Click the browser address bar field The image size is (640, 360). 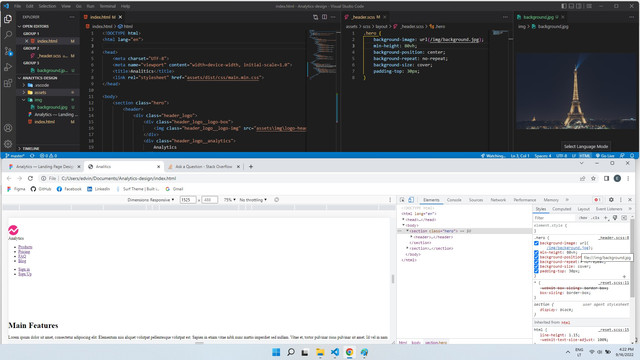coord(310,178)
